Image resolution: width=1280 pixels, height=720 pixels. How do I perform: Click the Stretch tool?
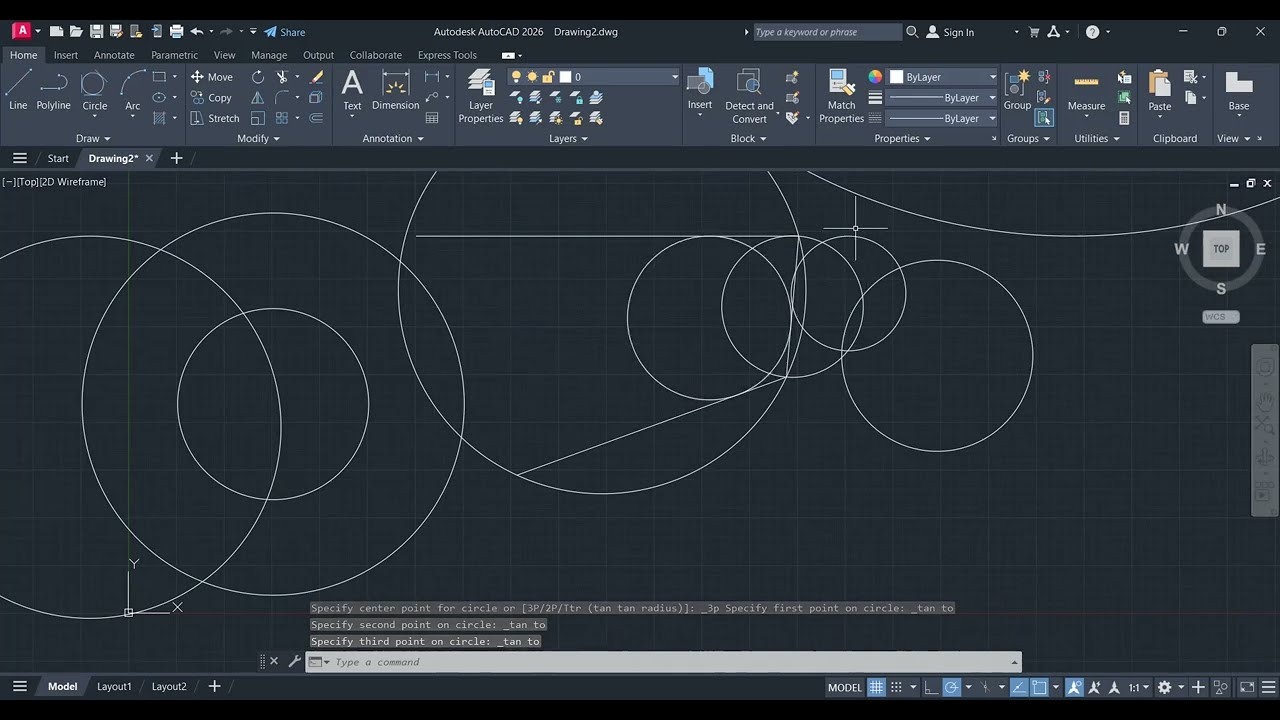click(x=214, y=118)
